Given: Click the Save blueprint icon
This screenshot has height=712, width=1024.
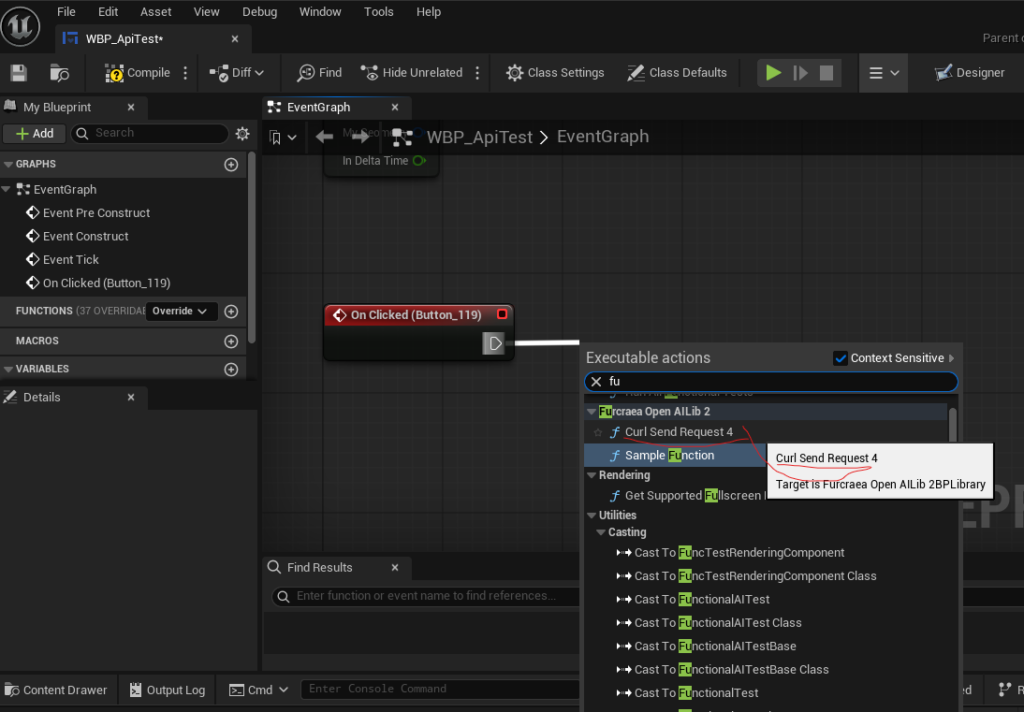Looking at the screenshot, I should [x=18, y=73].
